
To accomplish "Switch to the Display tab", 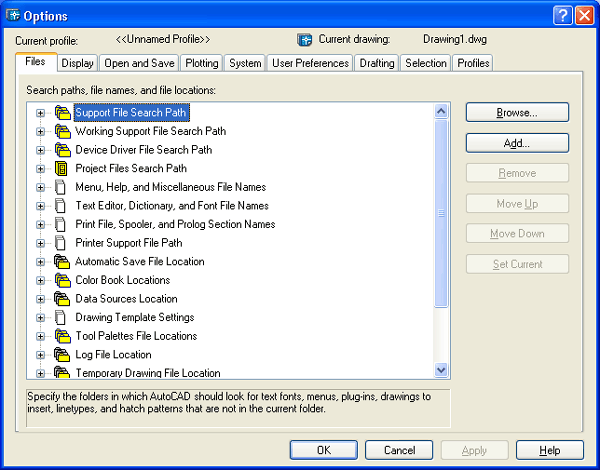I will (x=77, y=63).
